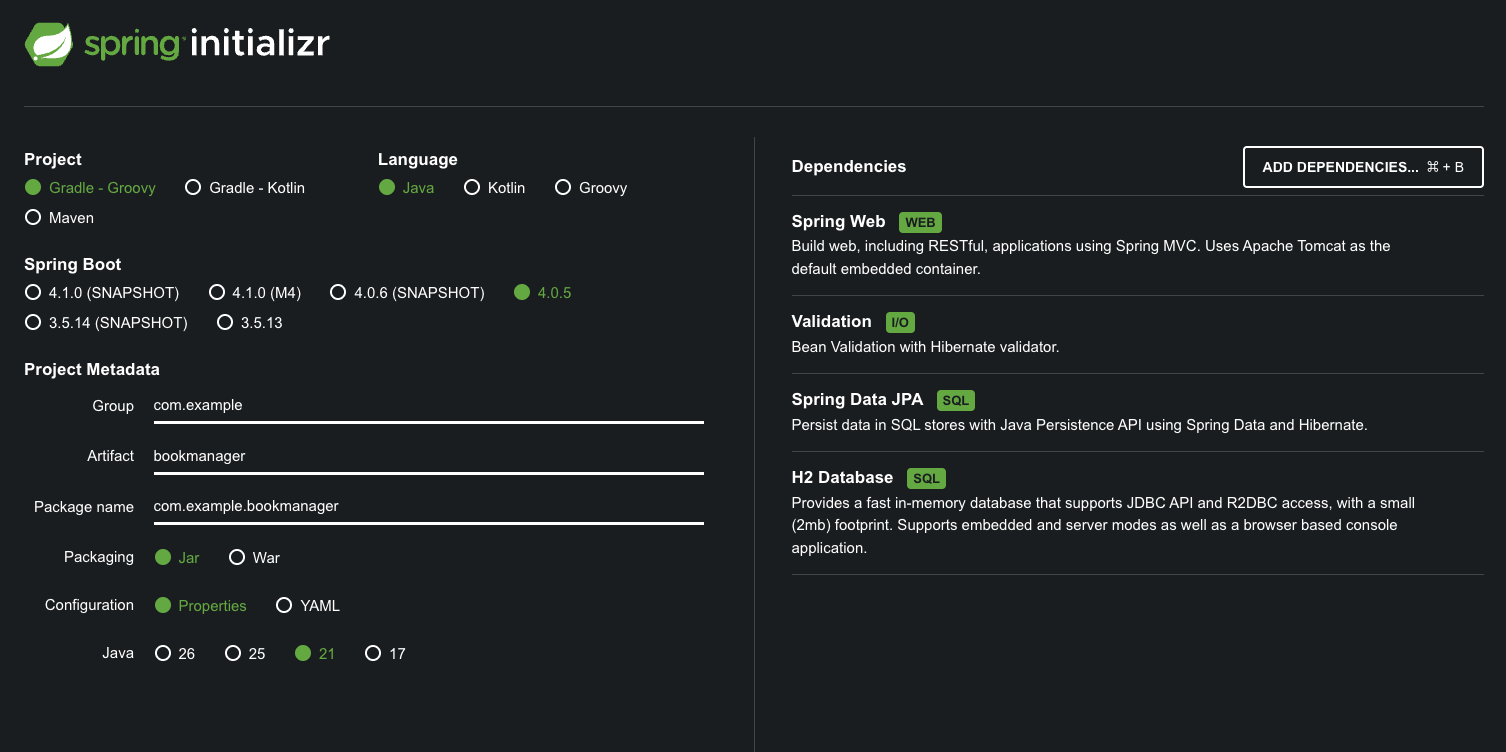Screen dimensions: 1506x752
Task: Select Spring Boot 4.1.0 (SNAPSHOT)
Action: (x=102, y=293)
